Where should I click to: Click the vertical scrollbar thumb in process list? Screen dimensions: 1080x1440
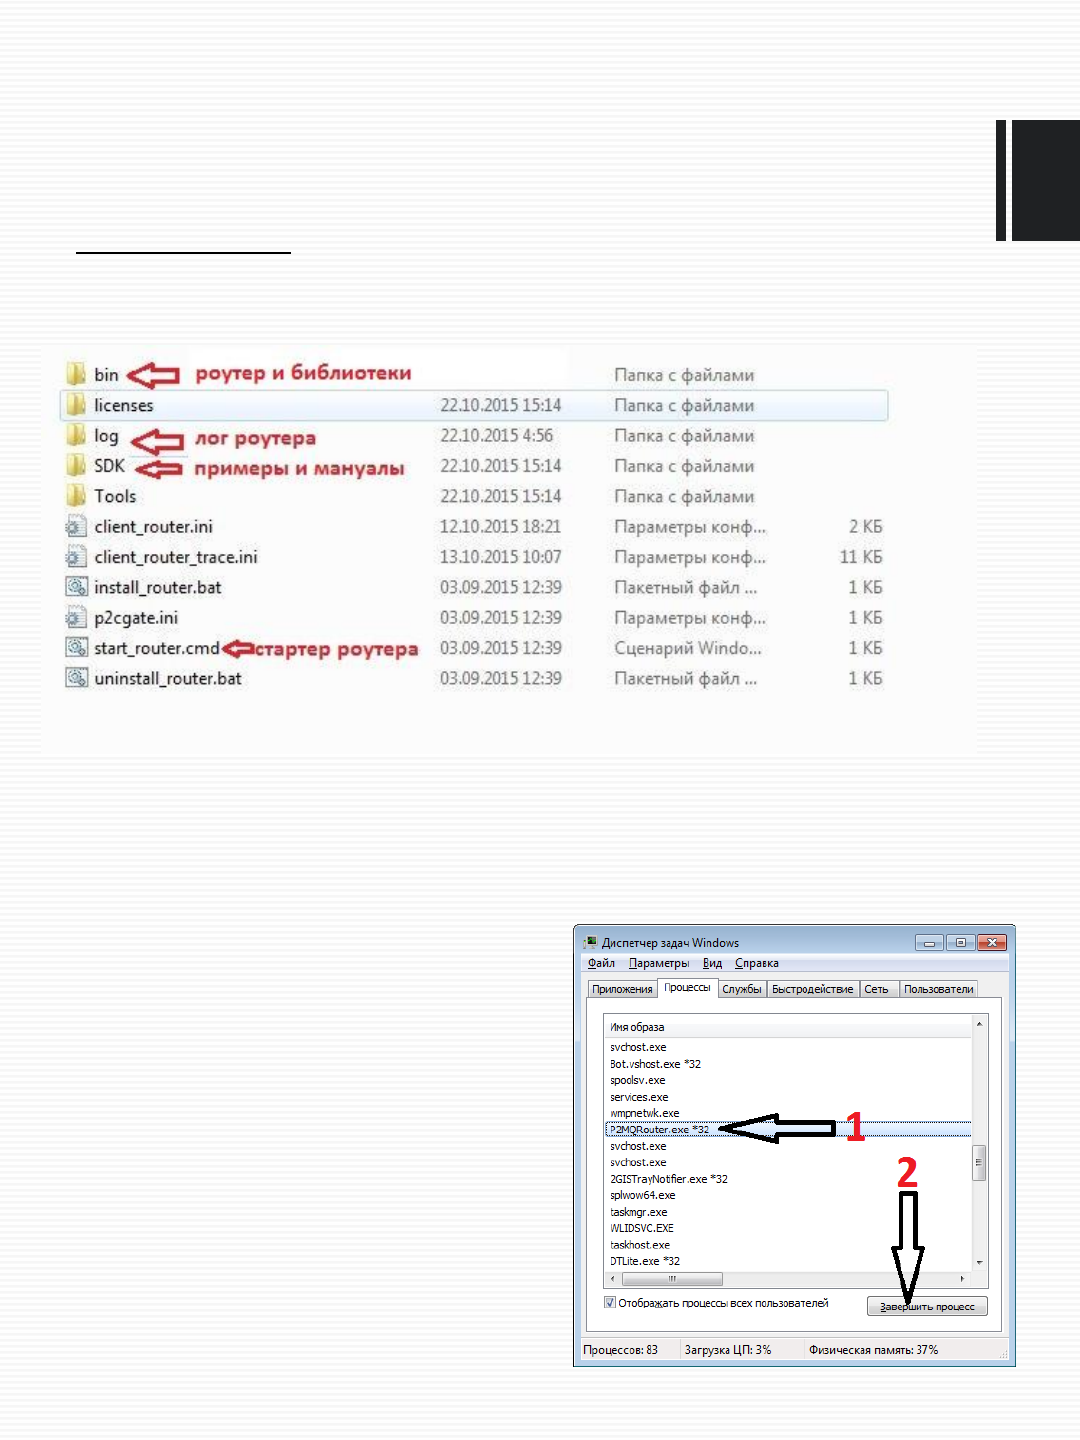coord(979,1163)
